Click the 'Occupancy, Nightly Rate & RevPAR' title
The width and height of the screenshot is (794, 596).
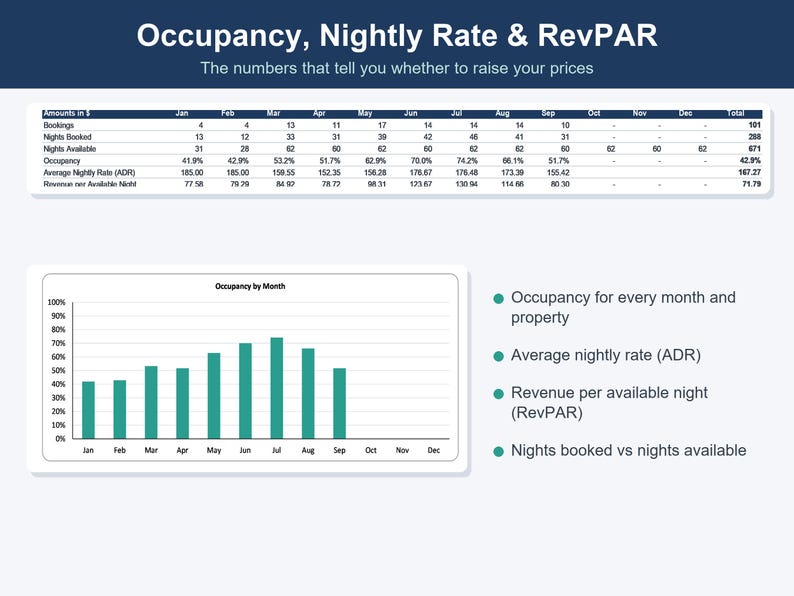pyautogui.click(x=397, y=35)
